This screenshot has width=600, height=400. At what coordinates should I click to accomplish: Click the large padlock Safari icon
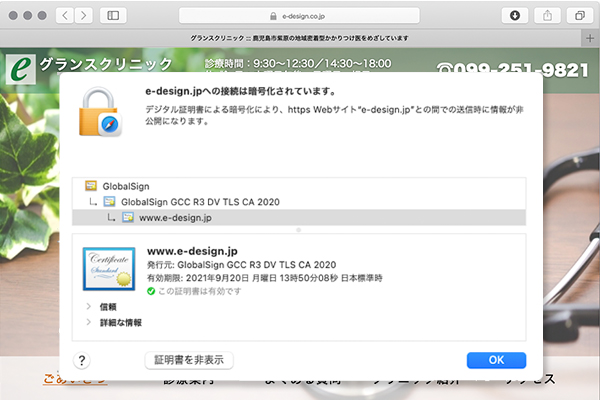[100, 112]
